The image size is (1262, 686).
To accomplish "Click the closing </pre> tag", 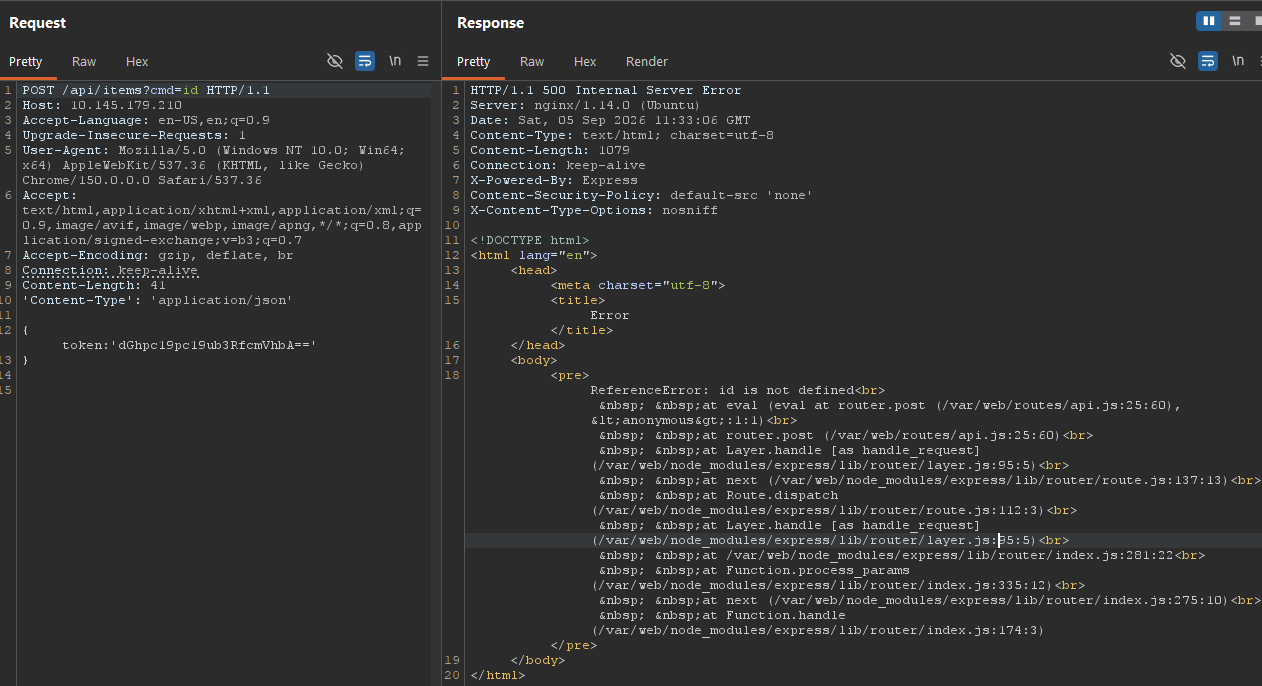I will tap(574, 645).
